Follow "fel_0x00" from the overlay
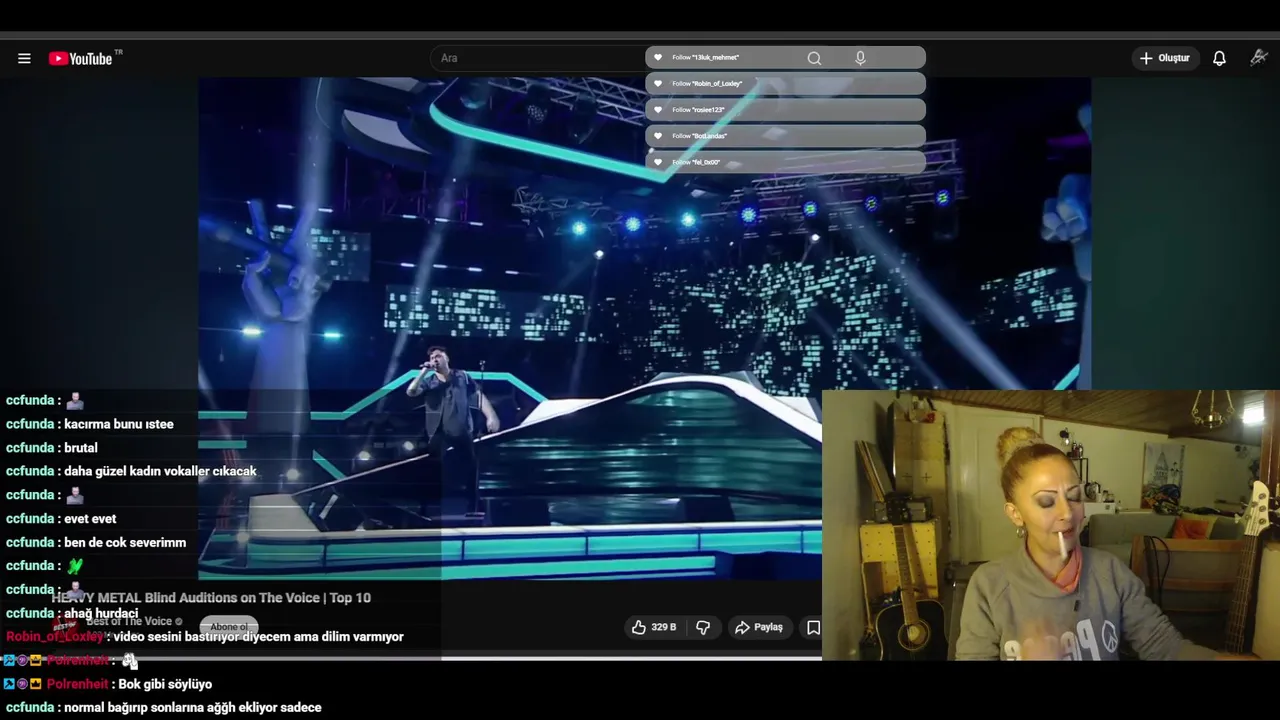 785,162
